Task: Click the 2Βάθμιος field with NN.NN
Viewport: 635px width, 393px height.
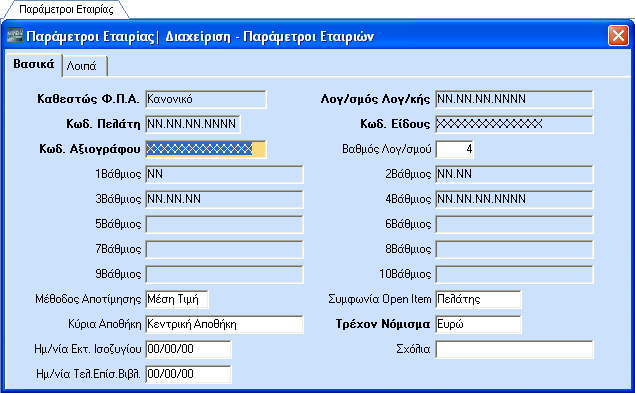Action: pos(514,174)
